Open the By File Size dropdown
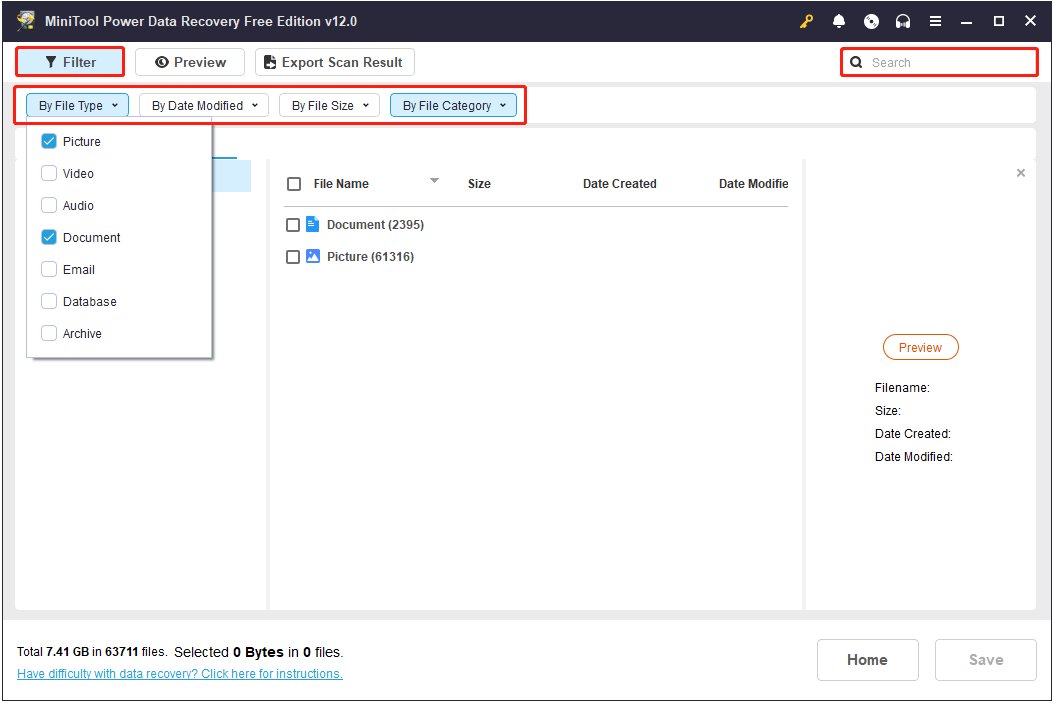1054x703 pixels. click(329, 106)
